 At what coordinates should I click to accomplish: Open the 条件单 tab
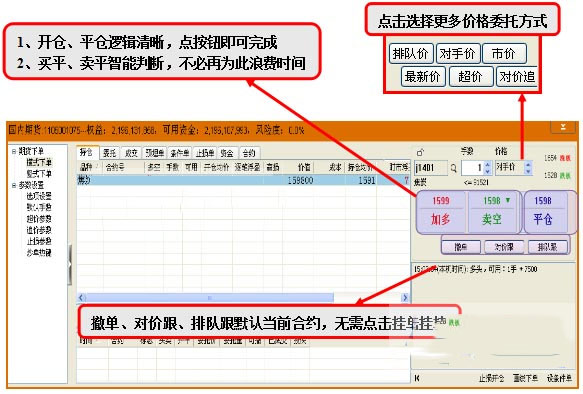pos(180,153)
